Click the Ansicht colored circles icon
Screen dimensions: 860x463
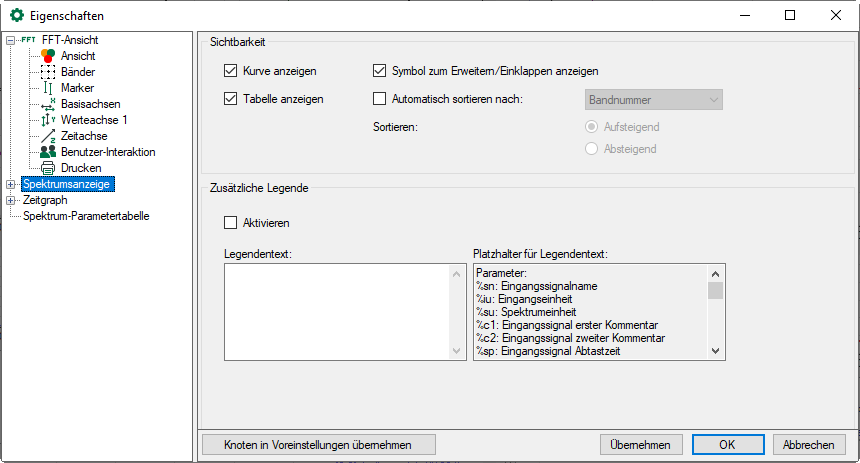coord(48,56)
